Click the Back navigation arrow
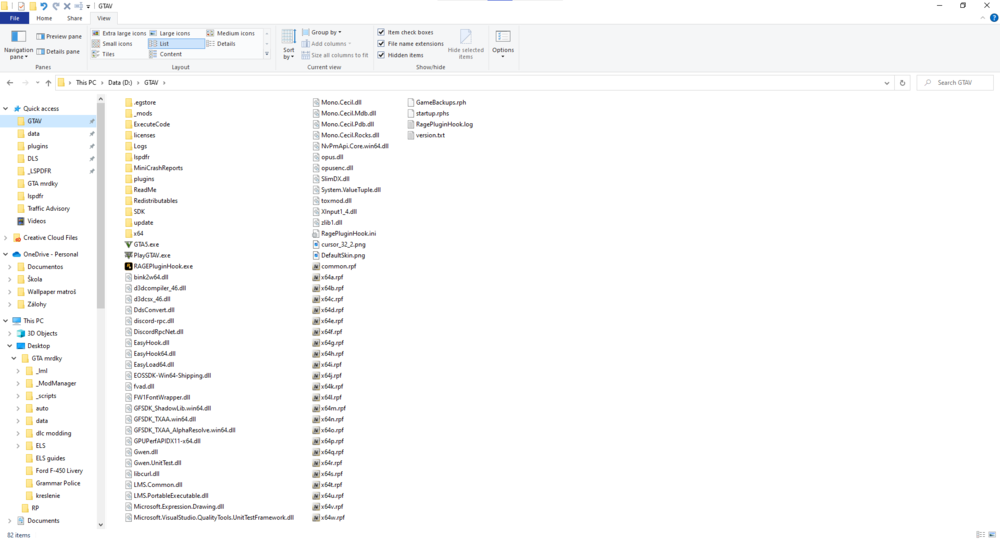 coord(10,83)
